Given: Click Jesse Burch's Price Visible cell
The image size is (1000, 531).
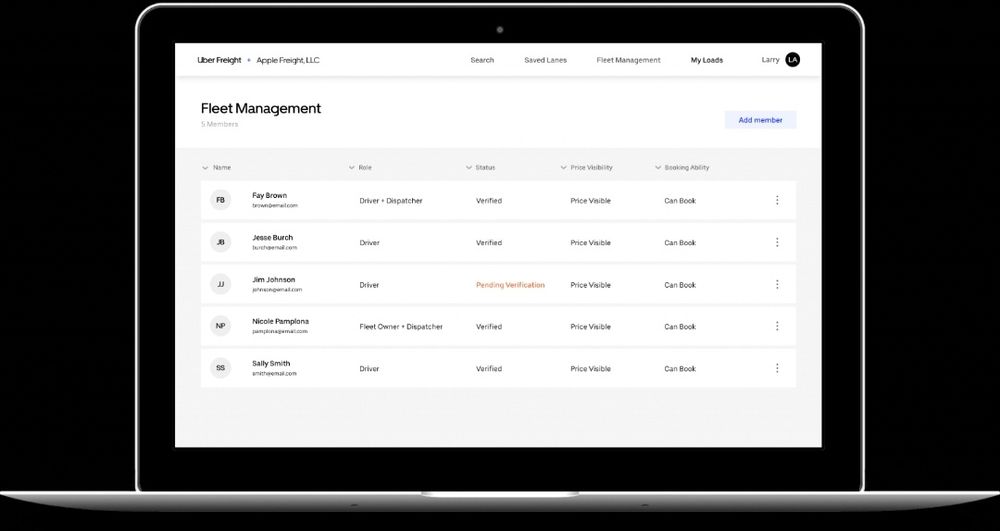Looking at the screenshot, I should click(x=591, y=243).
